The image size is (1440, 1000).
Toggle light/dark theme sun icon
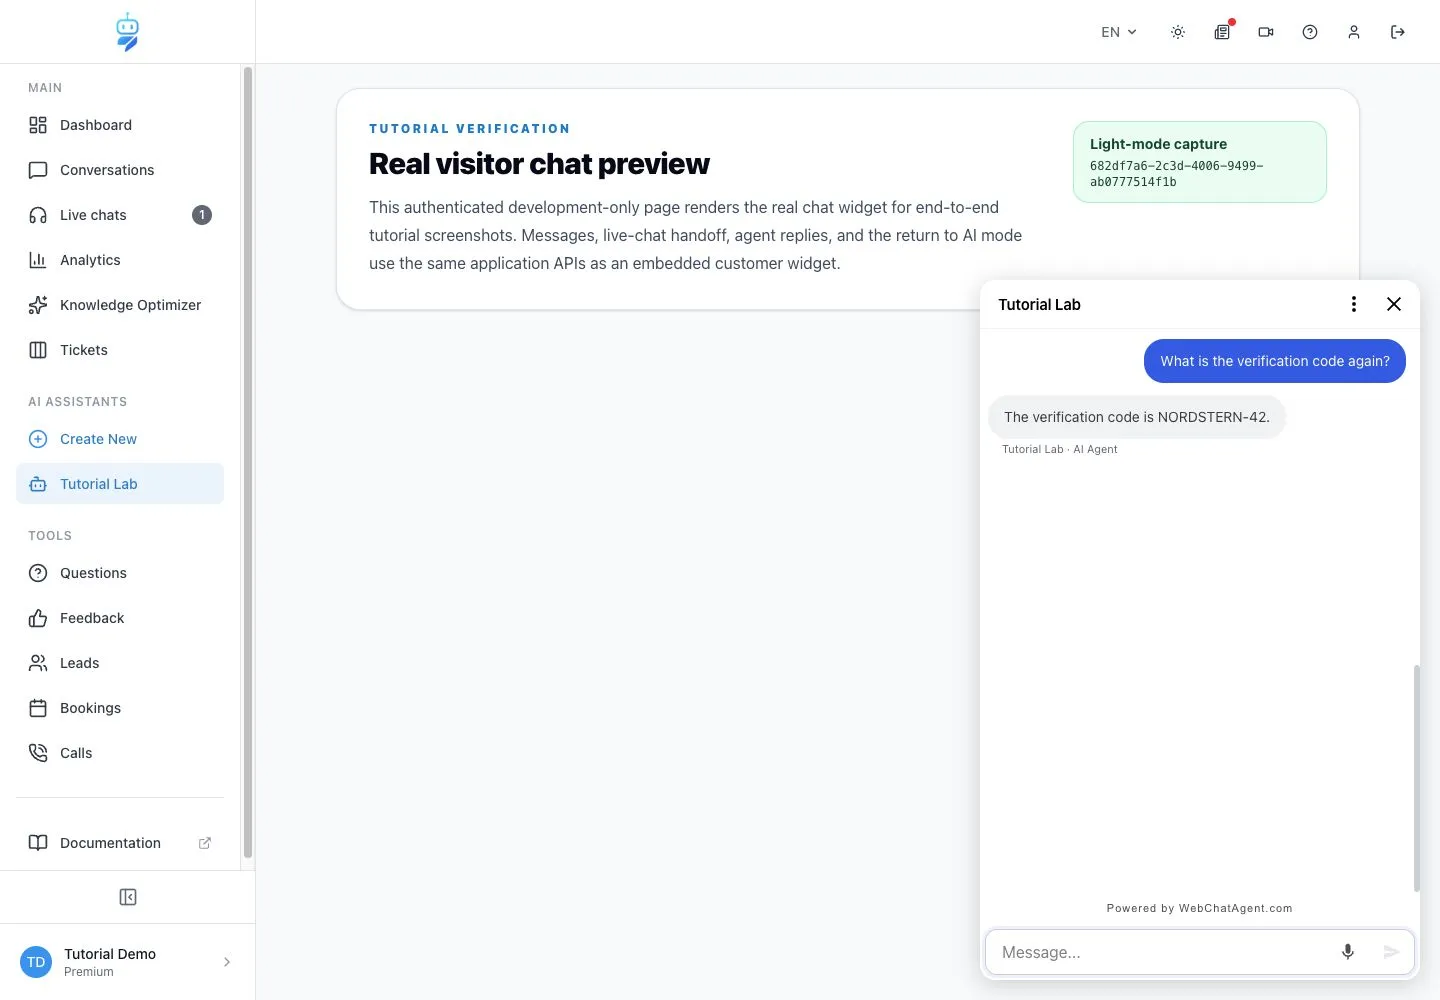pyautogui.click(x=1178, y=32)
